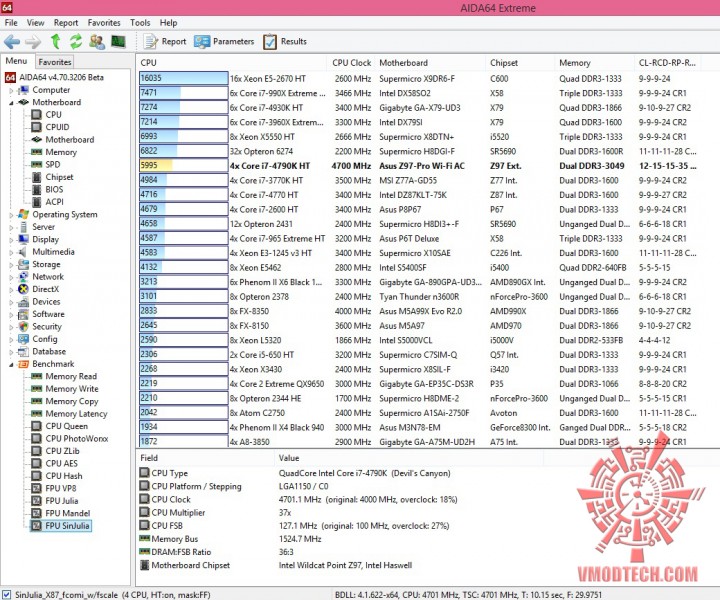Sort by Memory column header
The height and width of the screenshot is (600, 720).
click(x=574, y=63)
